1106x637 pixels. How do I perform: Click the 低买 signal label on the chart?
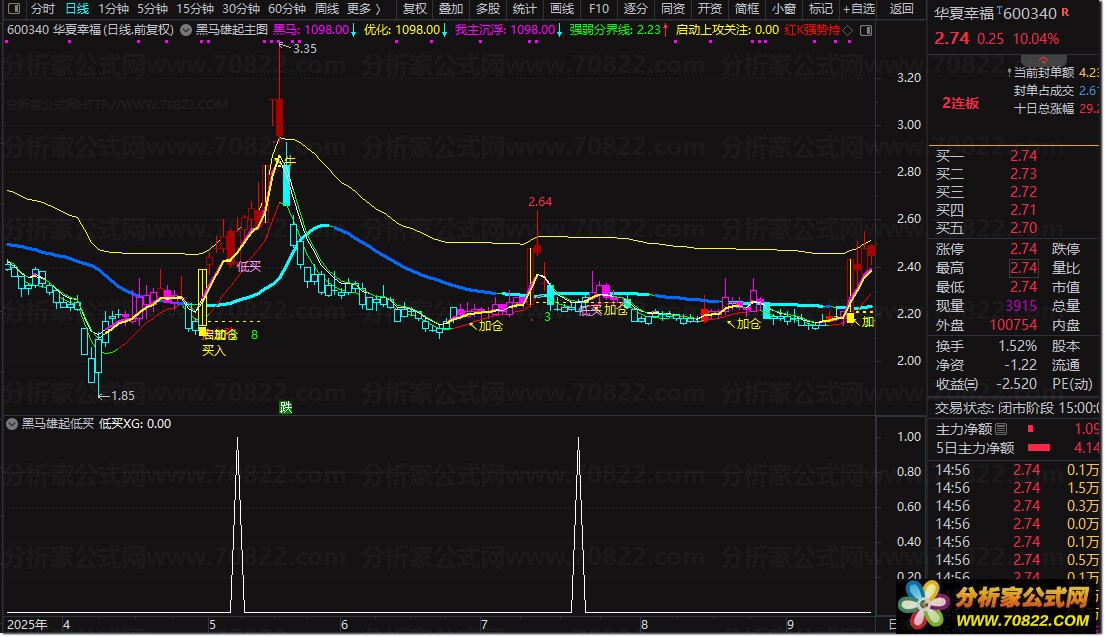249,266
